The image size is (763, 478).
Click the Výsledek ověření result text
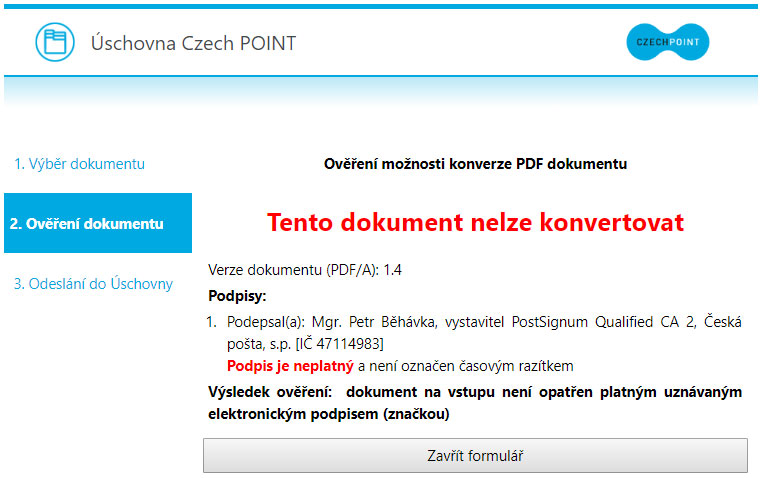click(475, 403)
